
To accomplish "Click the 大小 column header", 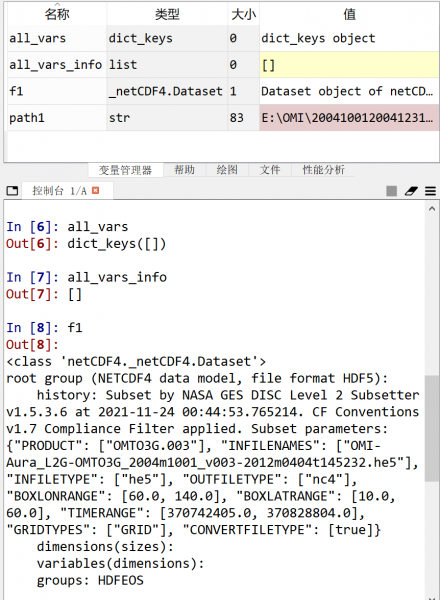I will pos(243,14).
